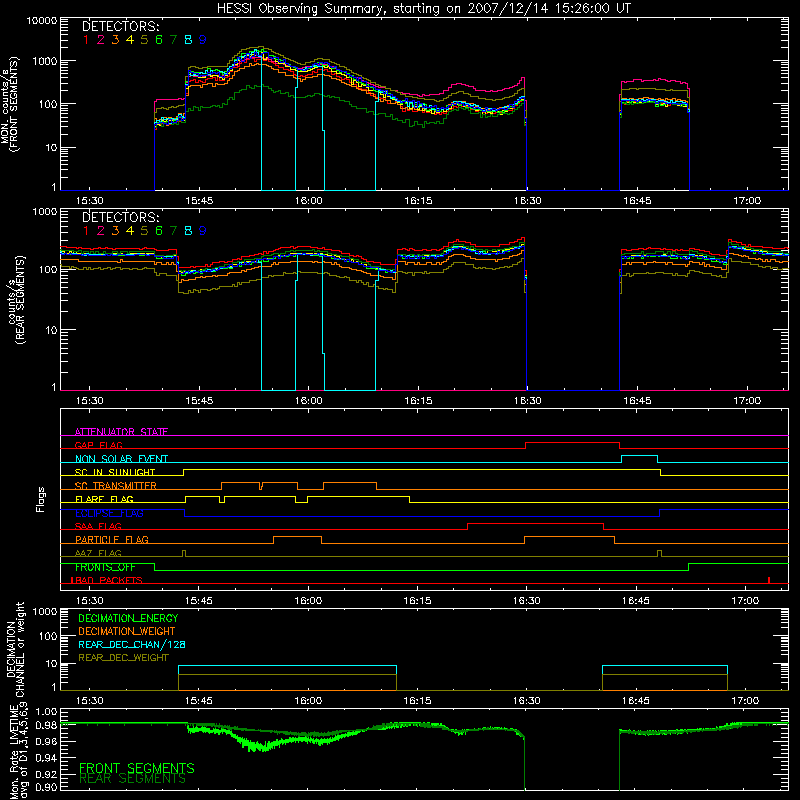Click the DECIMATION_ENERGY legend entry
The height and width of the screenshot is (800, 800).
(128, 618)
